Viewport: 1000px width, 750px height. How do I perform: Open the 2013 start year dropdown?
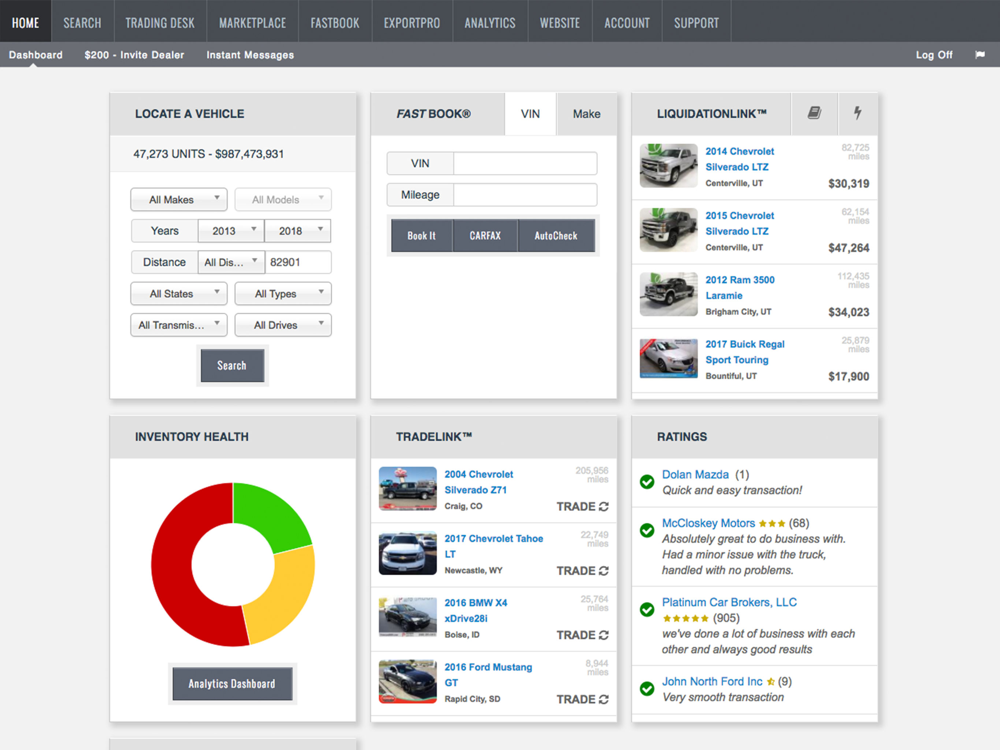click(231, 231)
